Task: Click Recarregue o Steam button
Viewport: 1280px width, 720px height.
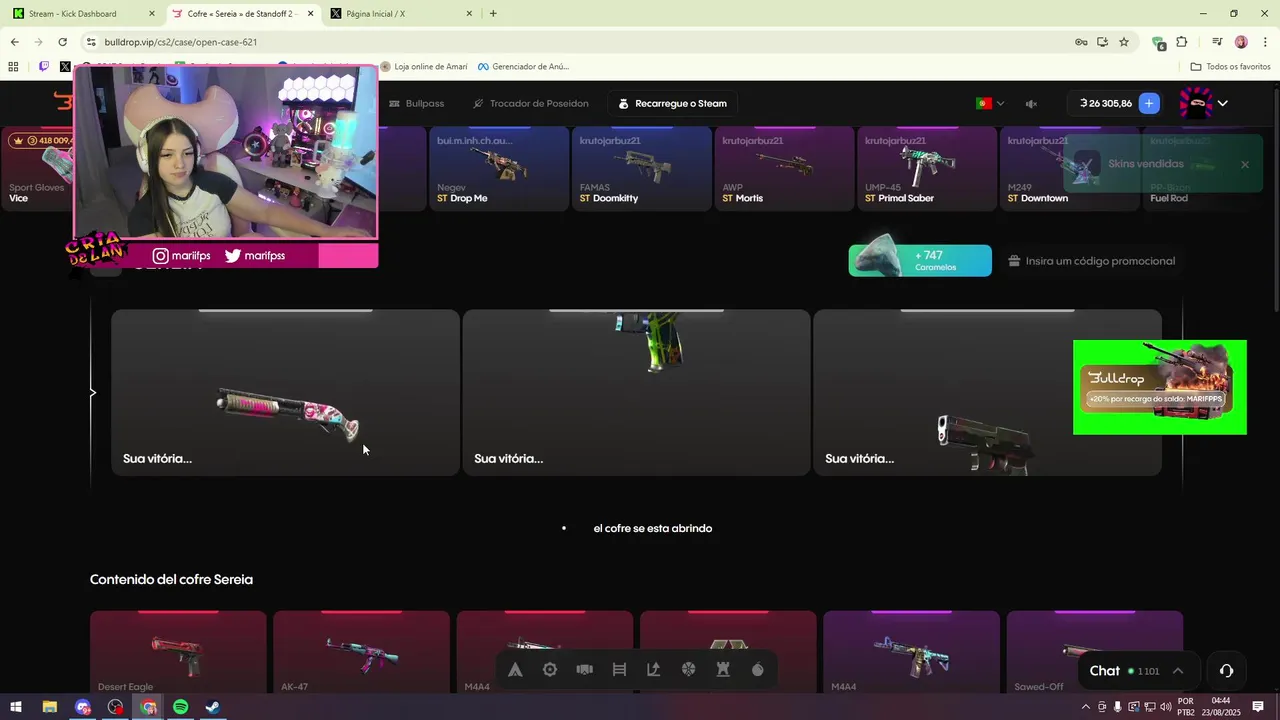Action: tap(672, 103)
